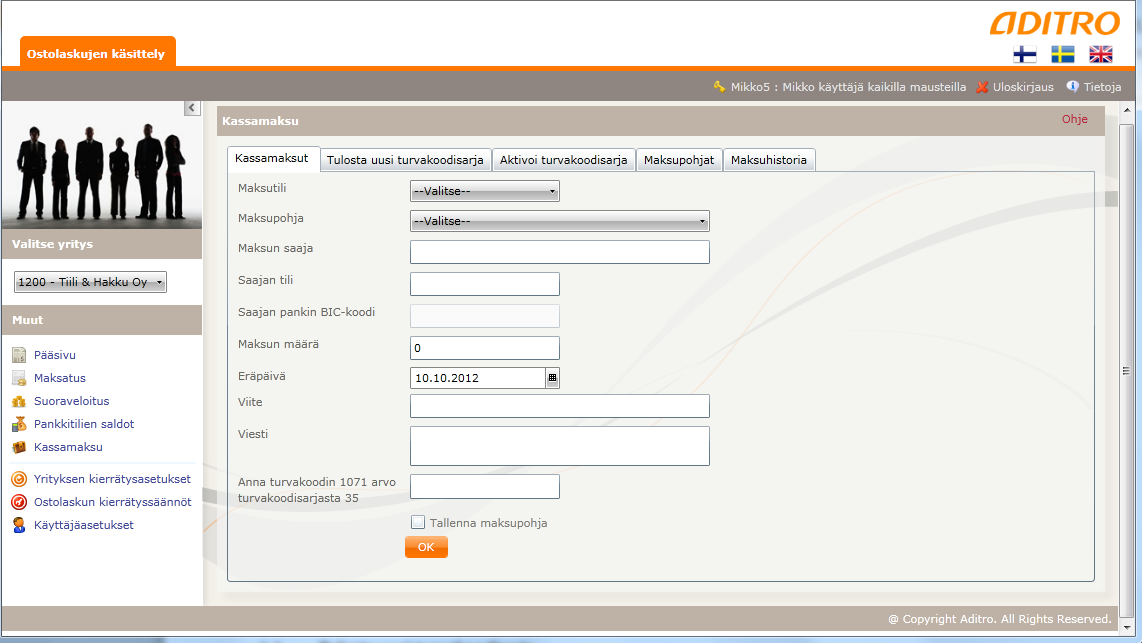The width and height of the screenshot is (1142, 643).
Task: Click the Uloskirjaus logout link
Action: pyautogui.click(x=1023, y=87)
